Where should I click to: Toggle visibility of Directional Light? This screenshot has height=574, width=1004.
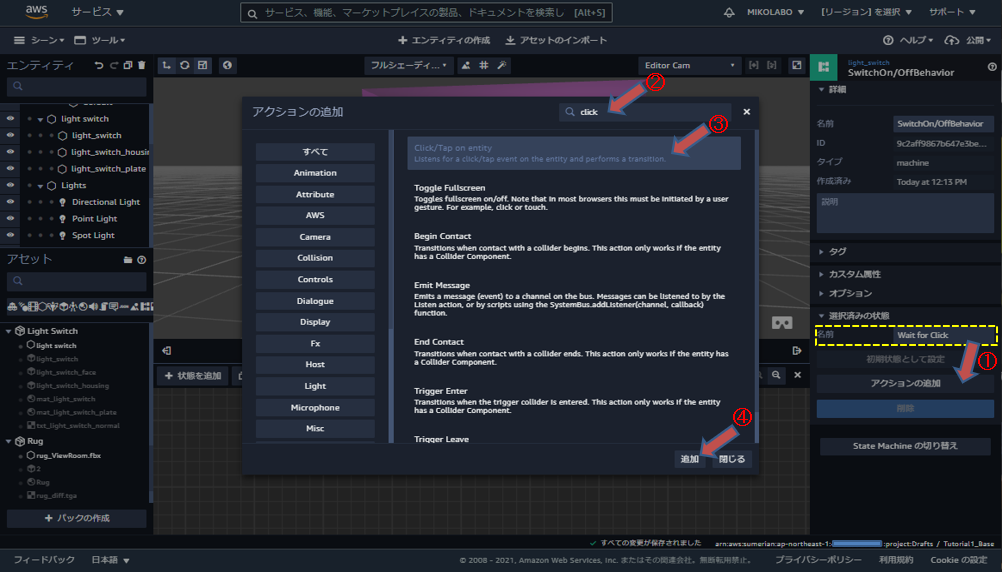10,202
